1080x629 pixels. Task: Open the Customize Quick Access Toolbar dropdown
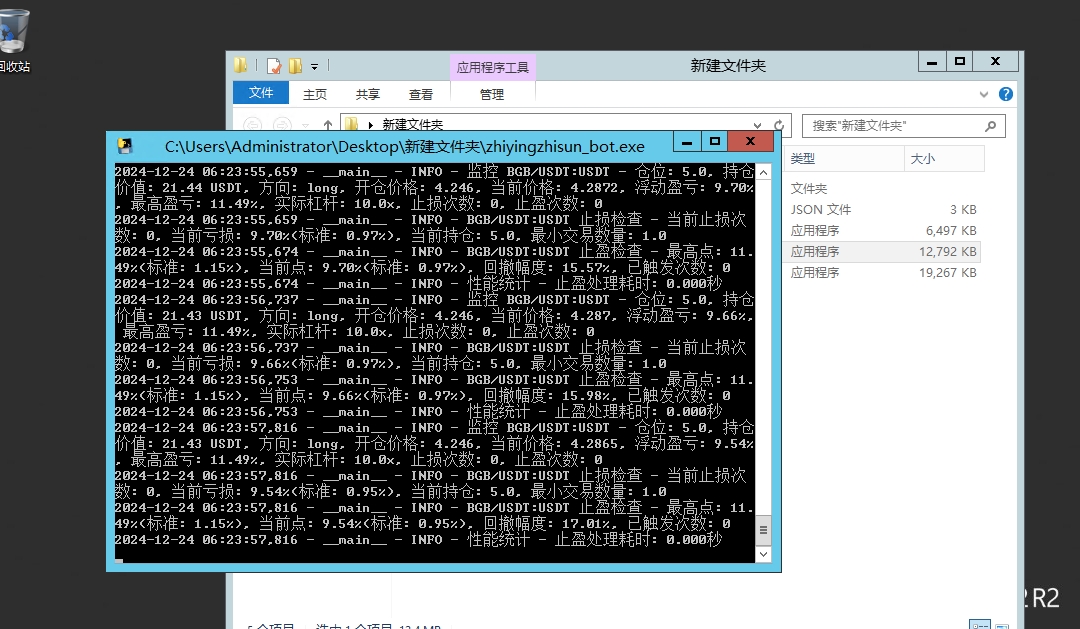point(314,66)
